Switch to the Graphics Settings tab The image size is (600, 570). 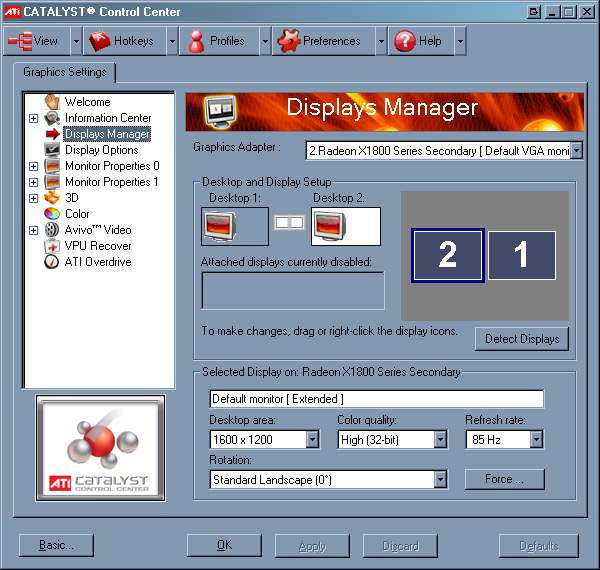[x=65, y=72]
